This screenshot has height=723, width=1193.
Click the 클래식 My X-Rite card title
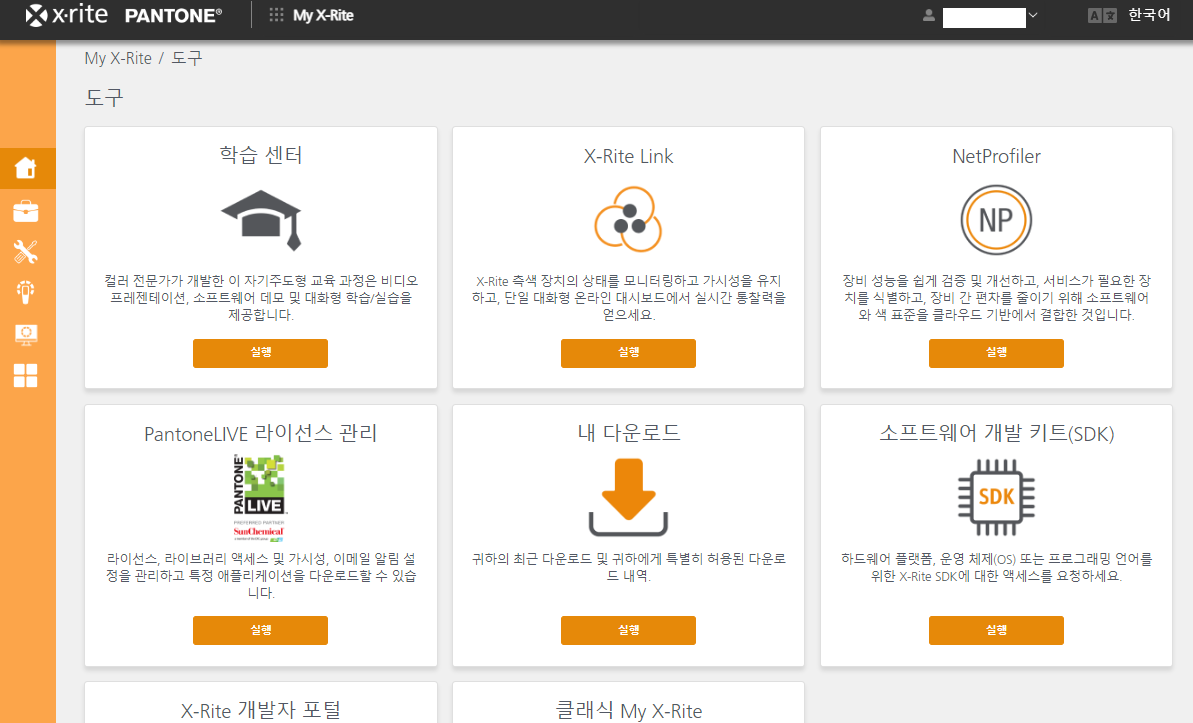pos(628,710)
